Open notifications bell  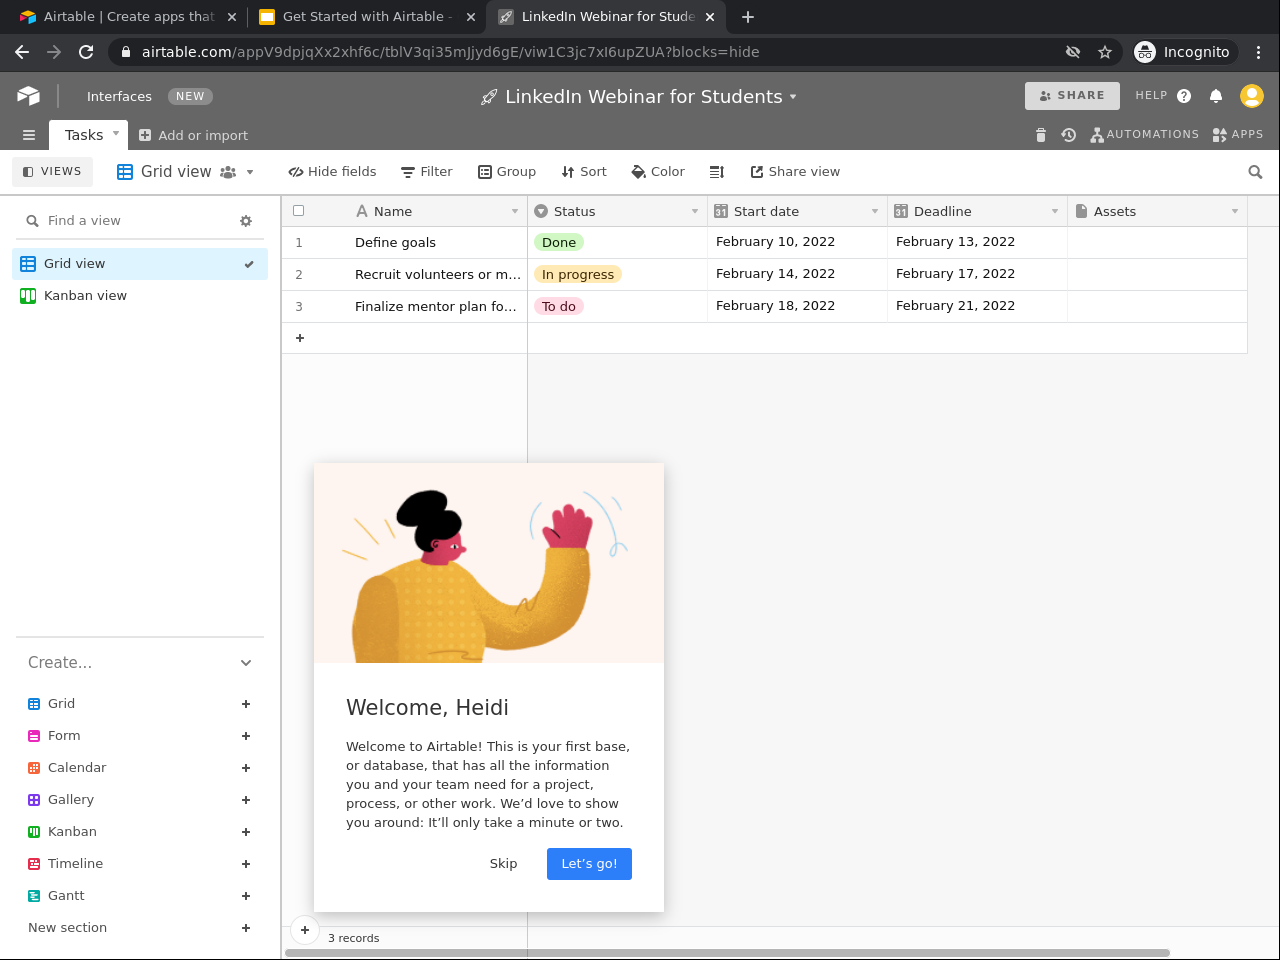(1216, 96)
